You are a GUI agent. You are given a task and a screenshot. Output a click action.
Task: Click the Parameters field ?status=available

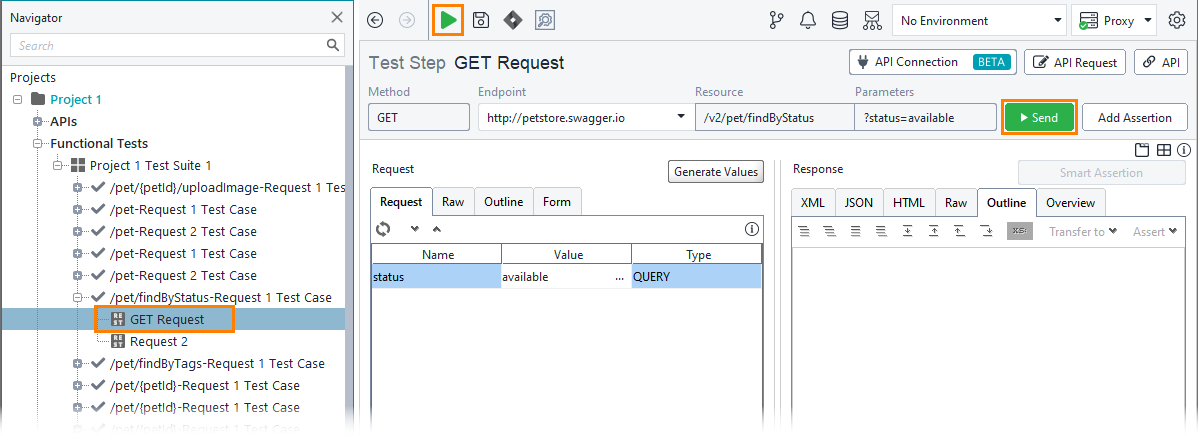click(925, 118)
